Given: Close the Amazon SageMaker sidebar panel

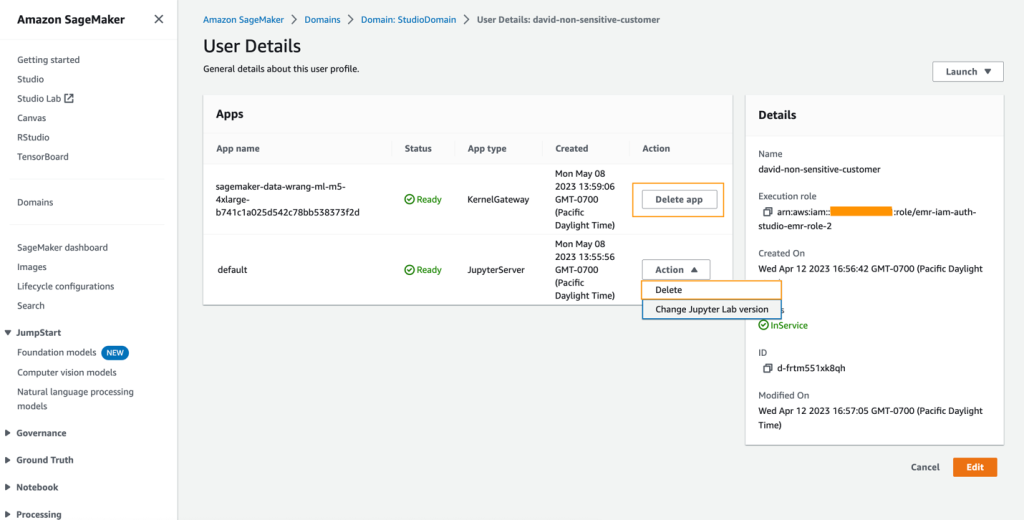Looking at the screenshot, I should [159, 19].
